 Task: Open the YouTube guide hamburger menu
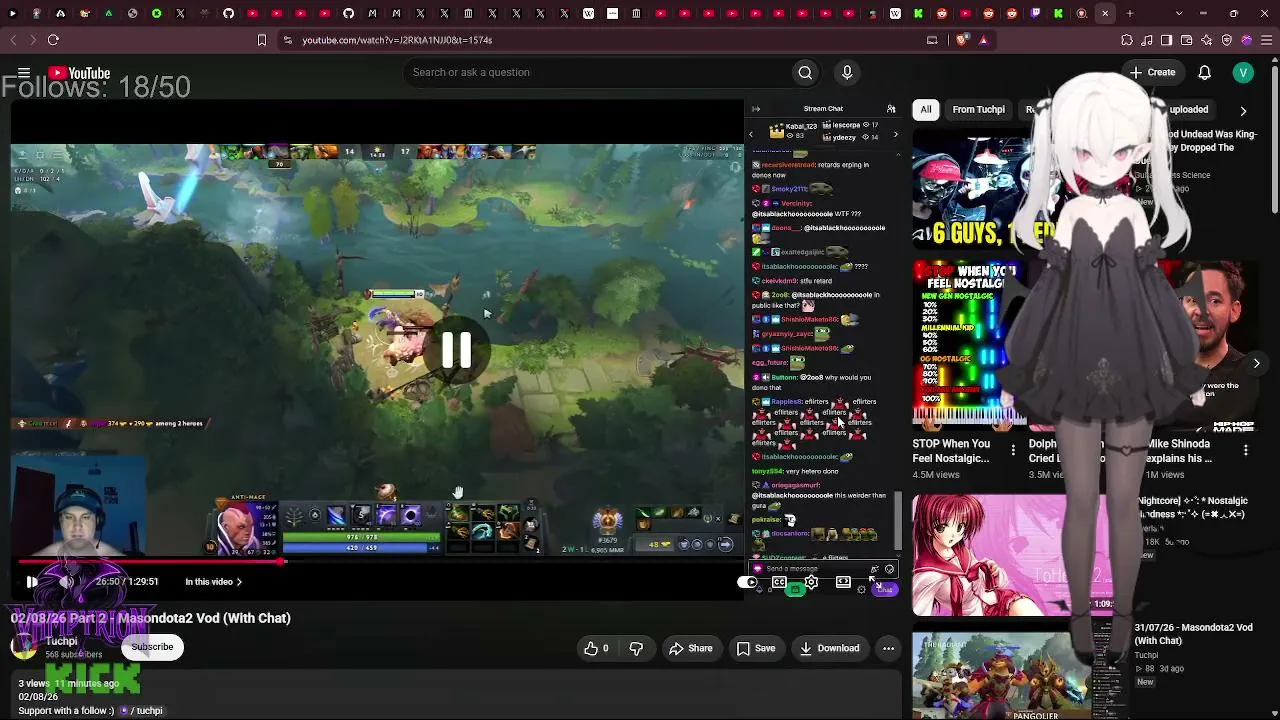24,73
